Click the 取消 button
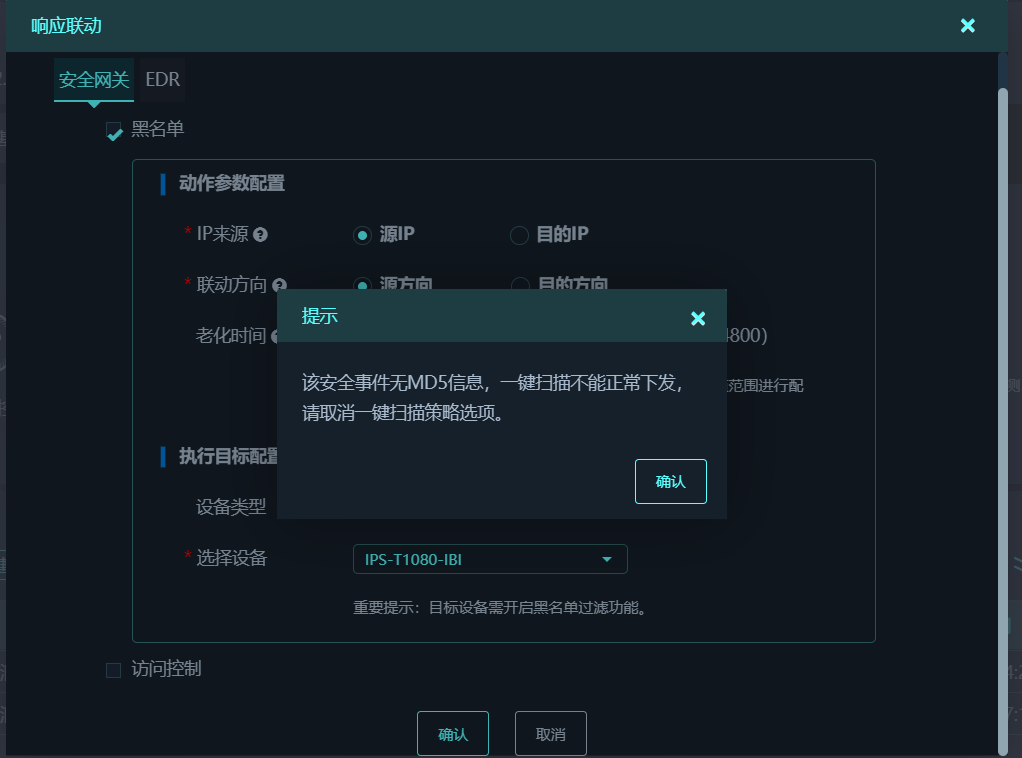 (x=551, y=734)
